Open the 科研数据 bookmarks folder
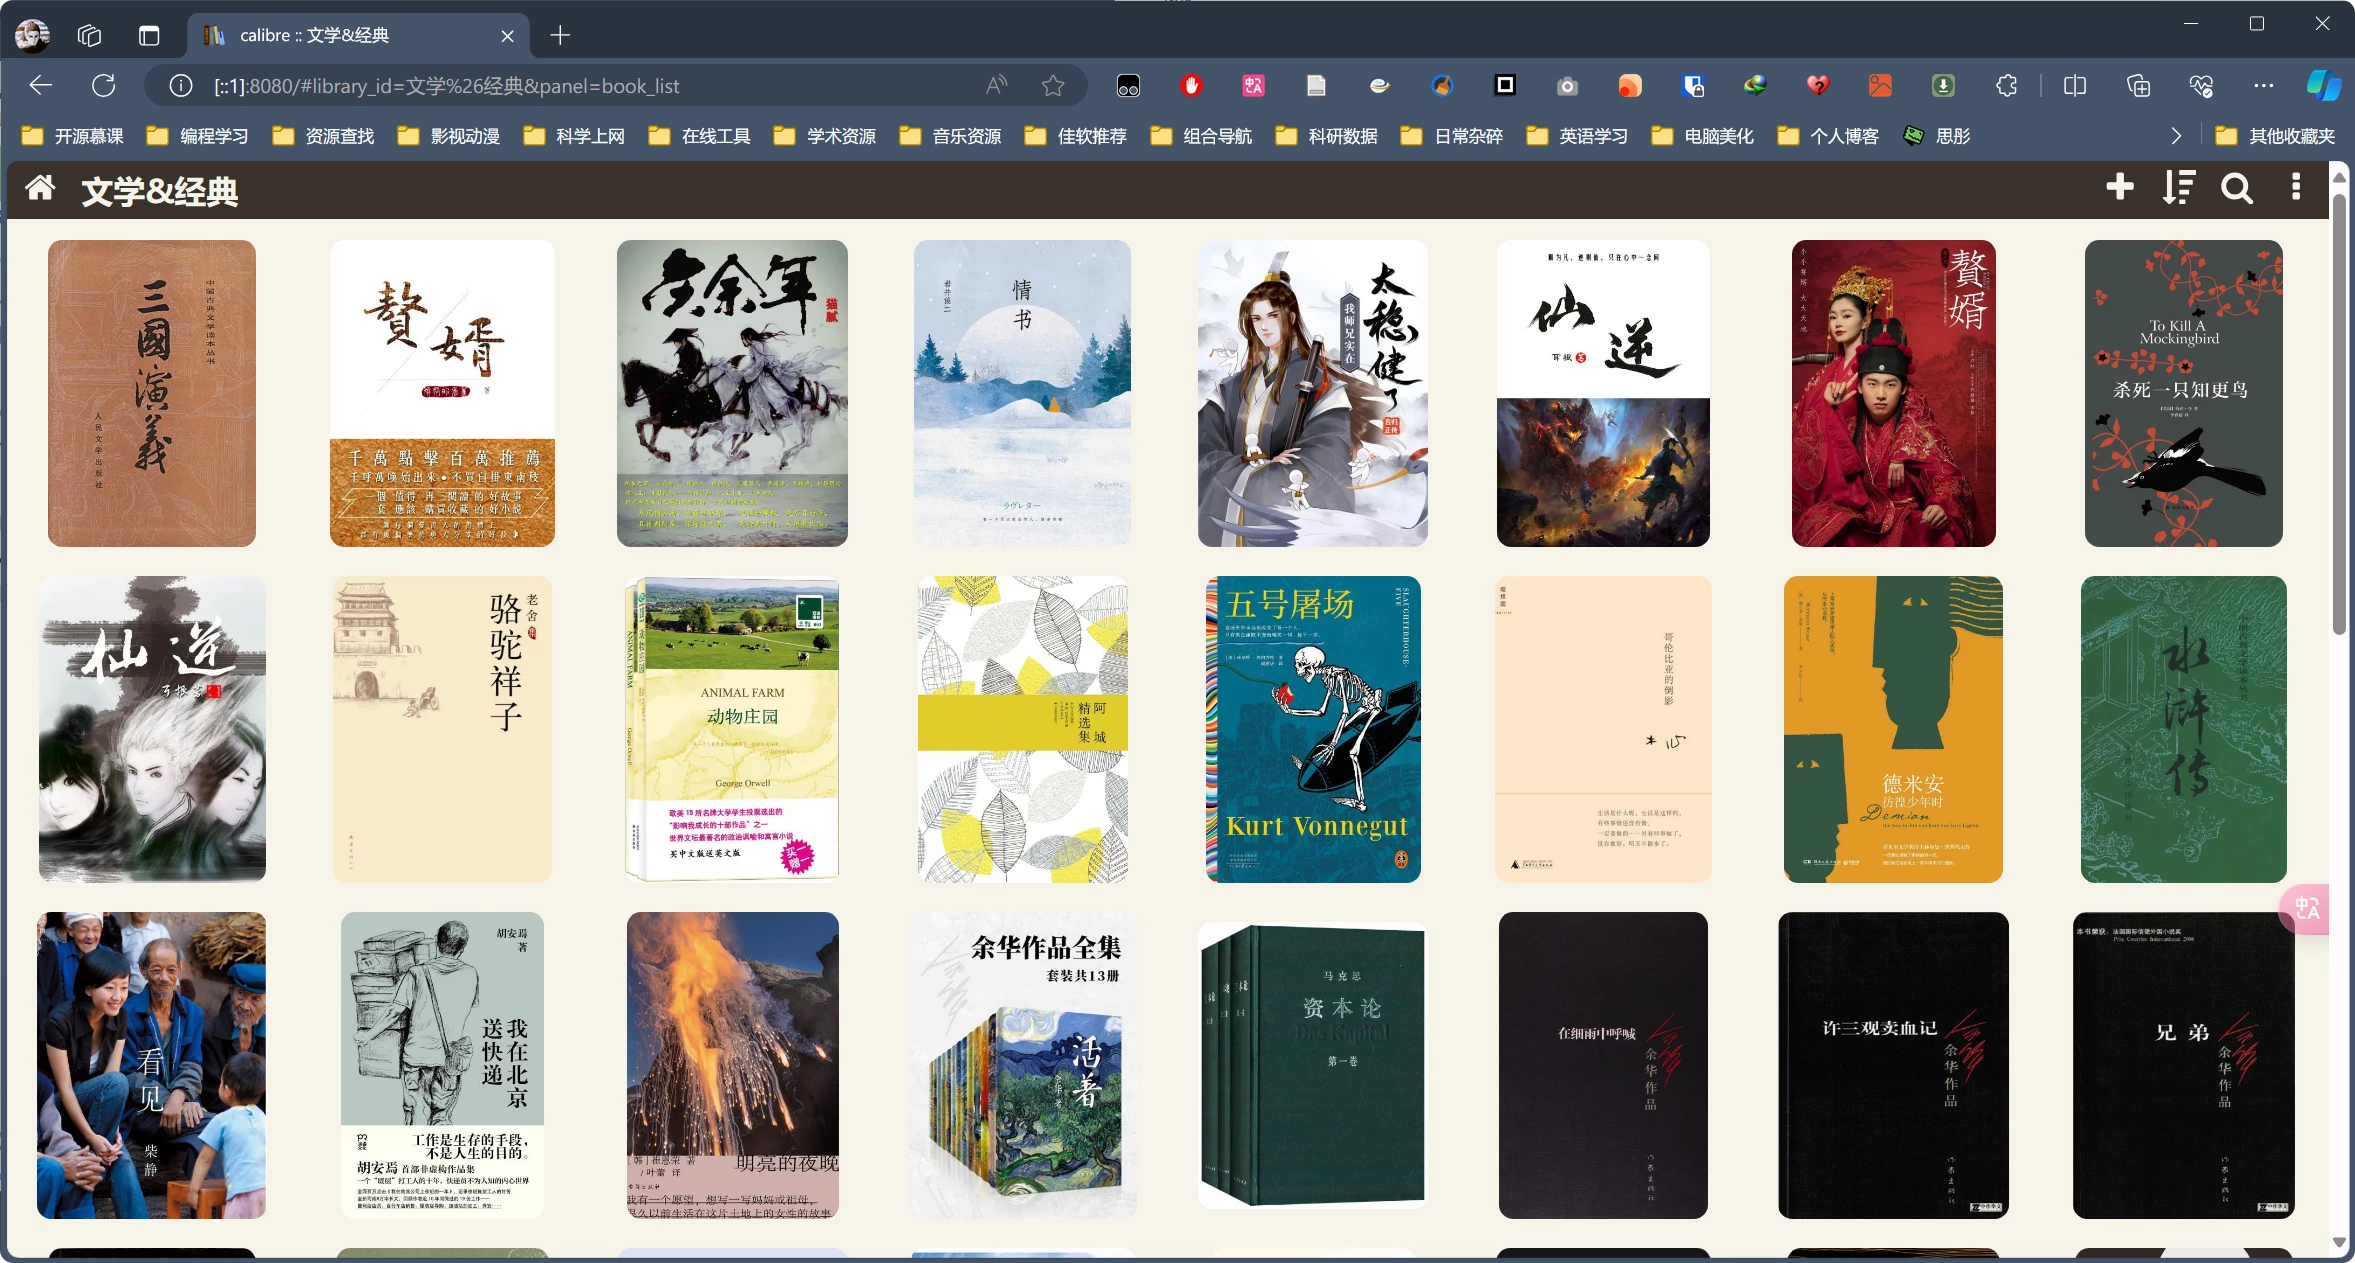 point(1327,136)
